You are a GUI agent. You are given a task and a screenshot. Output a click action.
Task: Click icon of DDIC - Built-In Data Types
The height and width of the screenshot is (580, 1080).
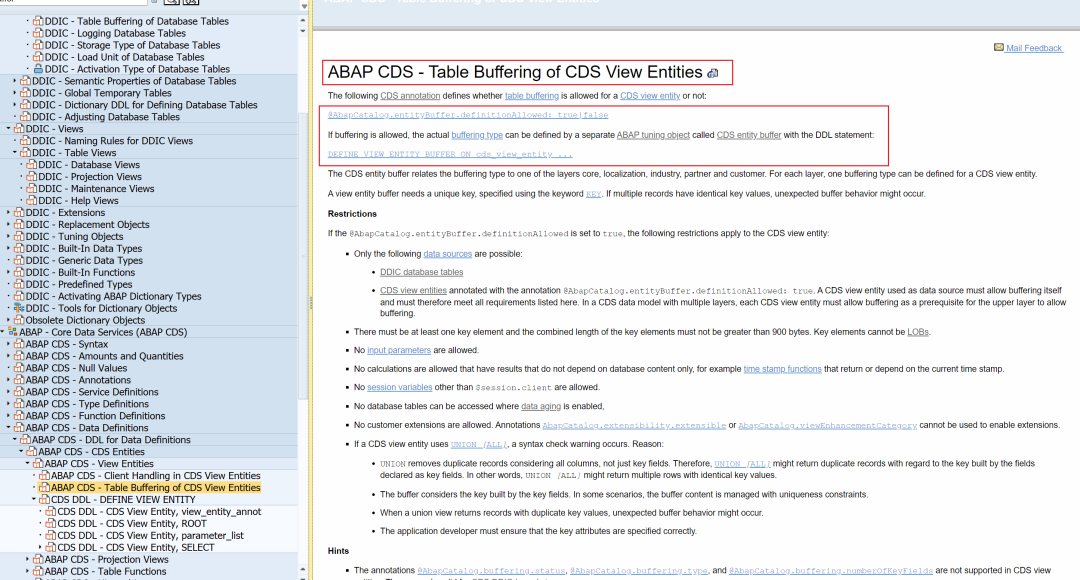tap(19, 249)
